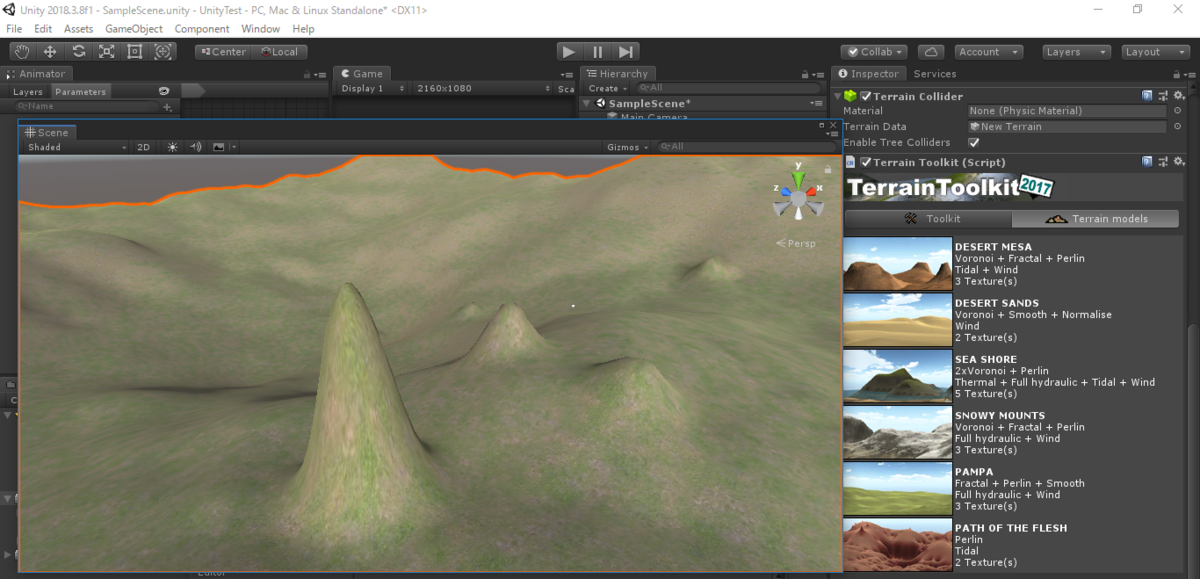Select the Inspector tab
This screenshot has height=579, width=1200.
tap(869, 74)
